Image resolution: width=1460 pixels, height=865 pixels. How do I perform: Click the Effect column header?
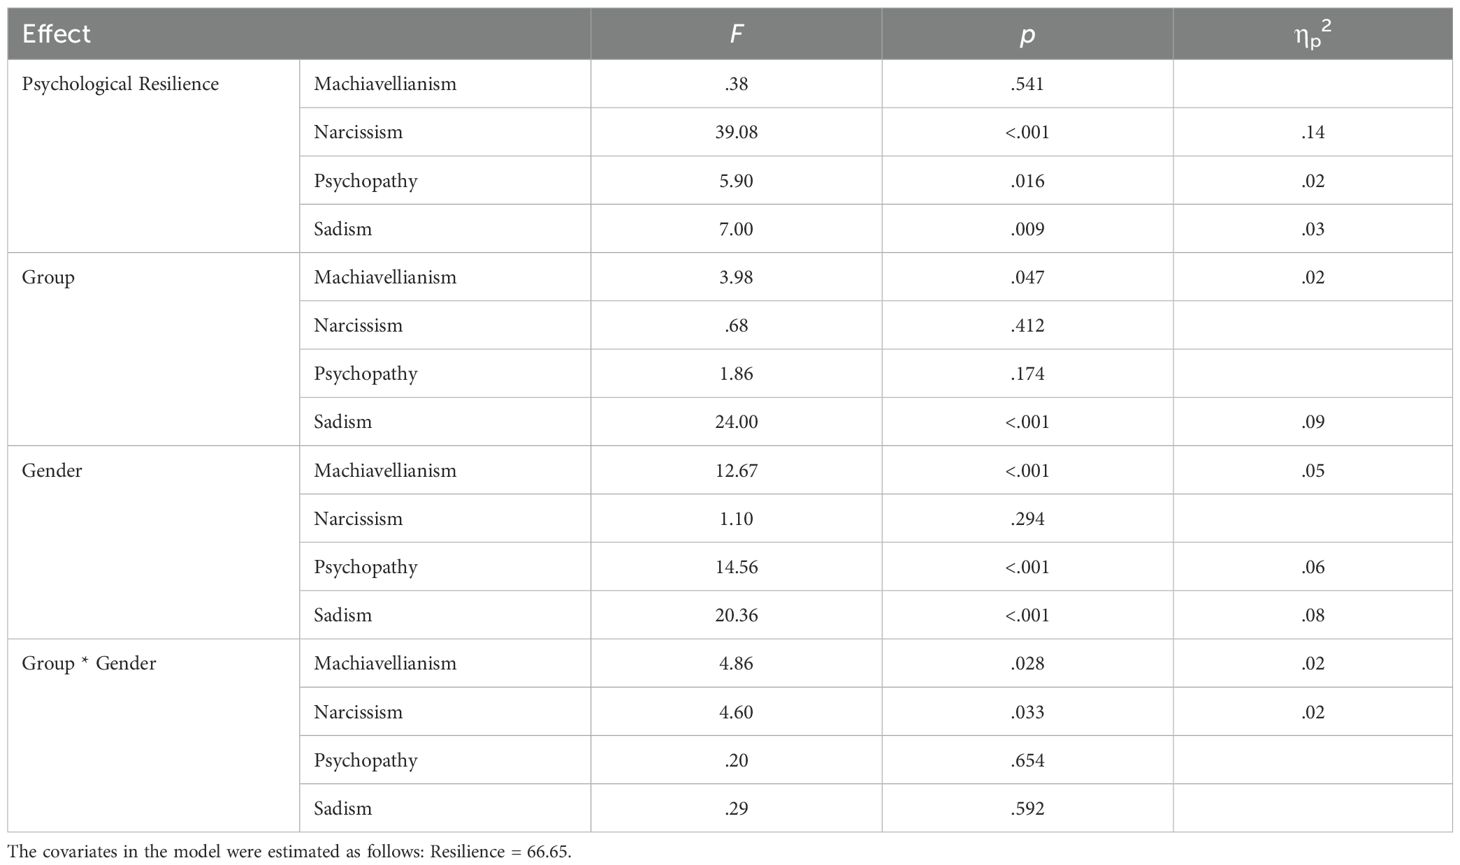point(57,34)
